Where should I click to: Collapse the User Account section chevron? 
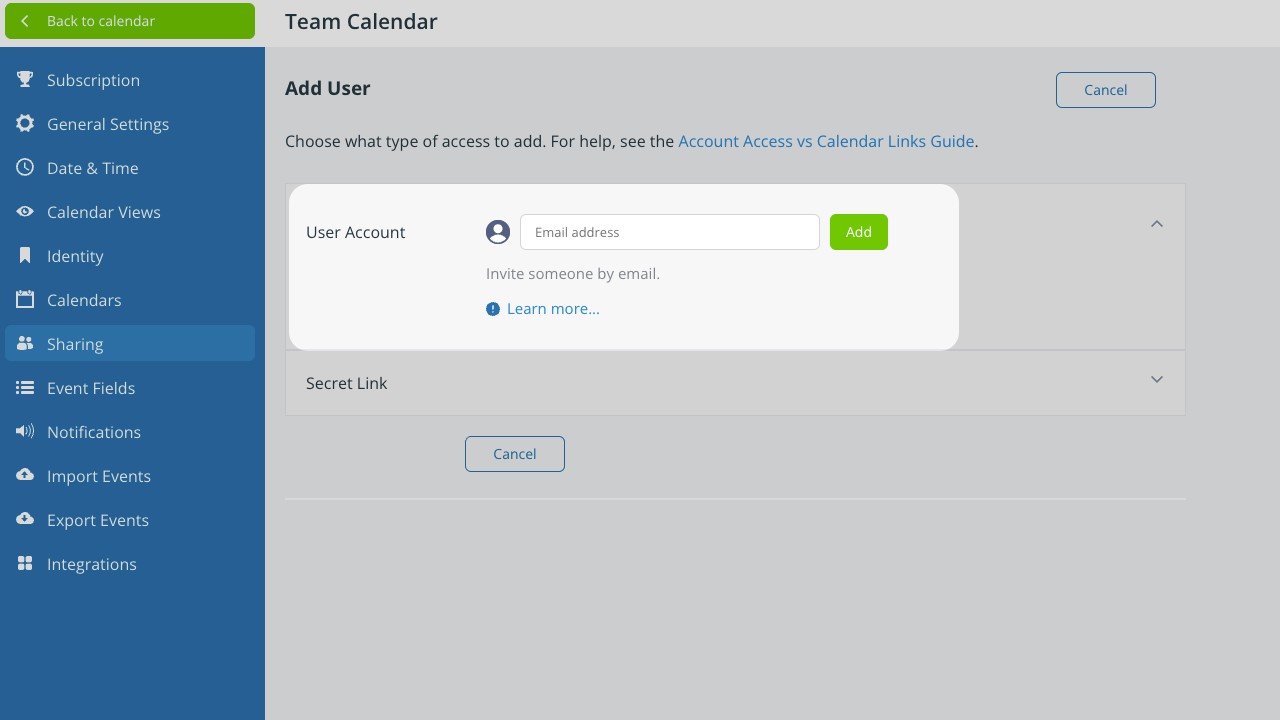1157,224
